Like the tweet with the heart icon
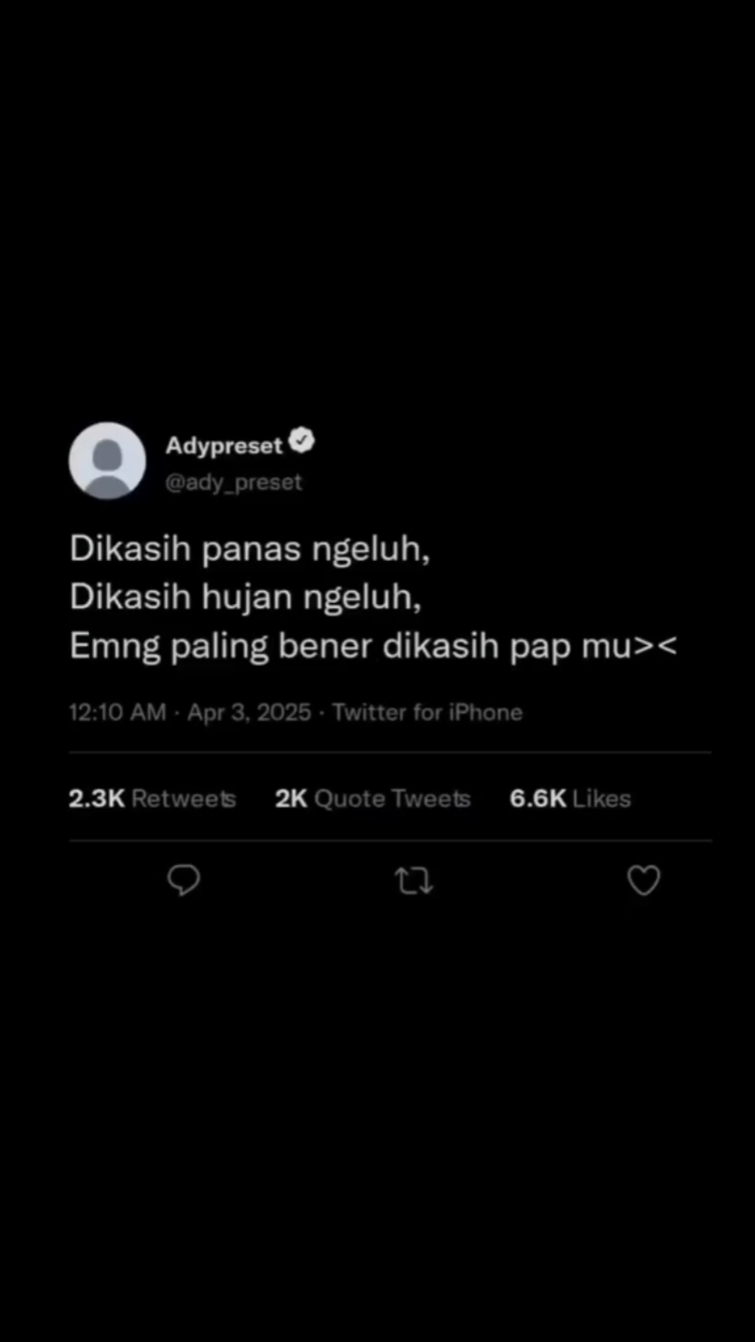The height and width of the screenshot is (1342, 755). (x=643, y=881)
